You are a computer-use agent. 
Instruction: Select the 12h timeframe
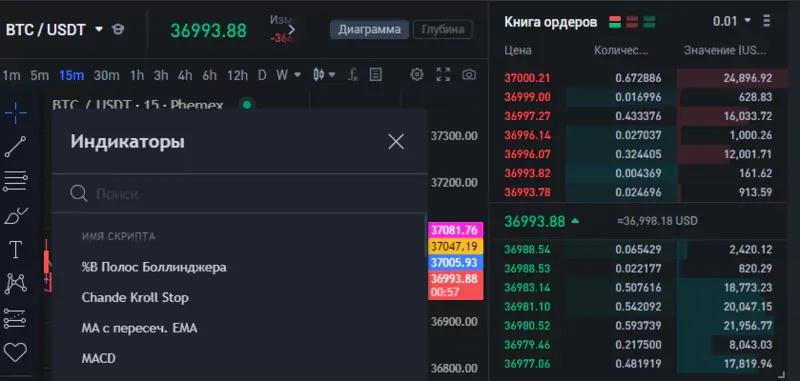point(237,75)
